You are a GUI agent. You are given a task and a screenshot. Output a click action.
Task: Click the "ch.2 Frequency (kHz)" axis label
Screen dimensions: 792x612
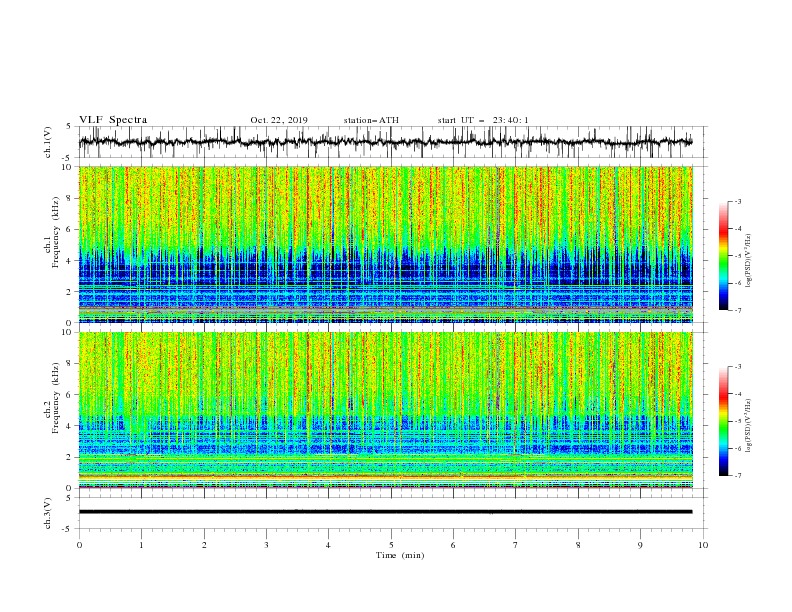tap(52, 398)
